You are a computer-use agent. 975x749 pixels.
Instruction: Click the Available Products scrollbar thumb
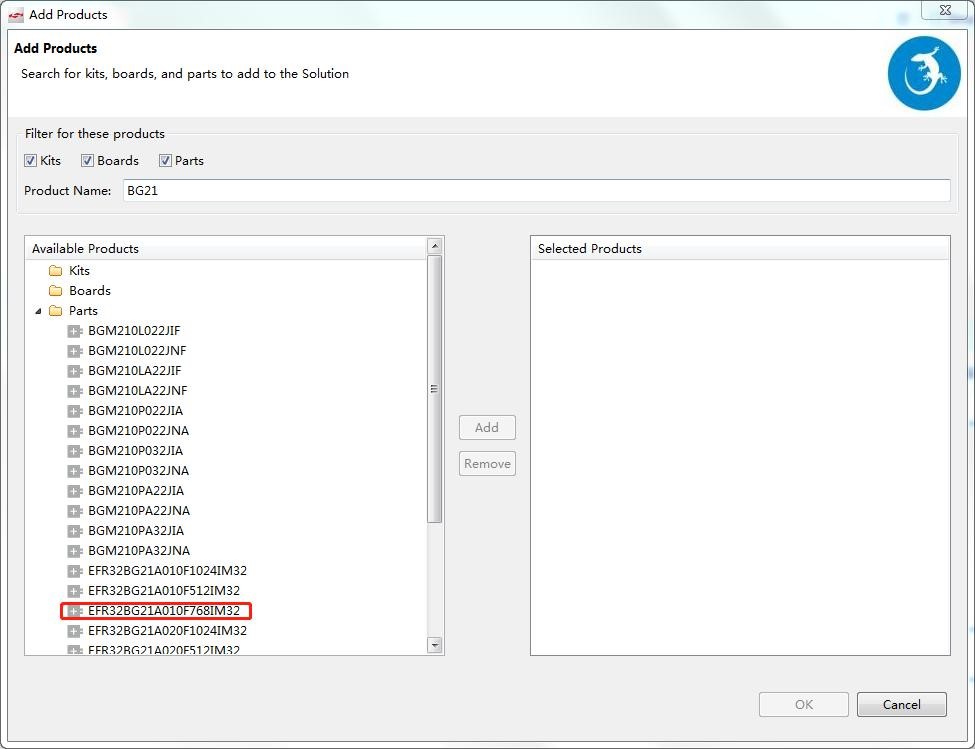pos(435,389)
